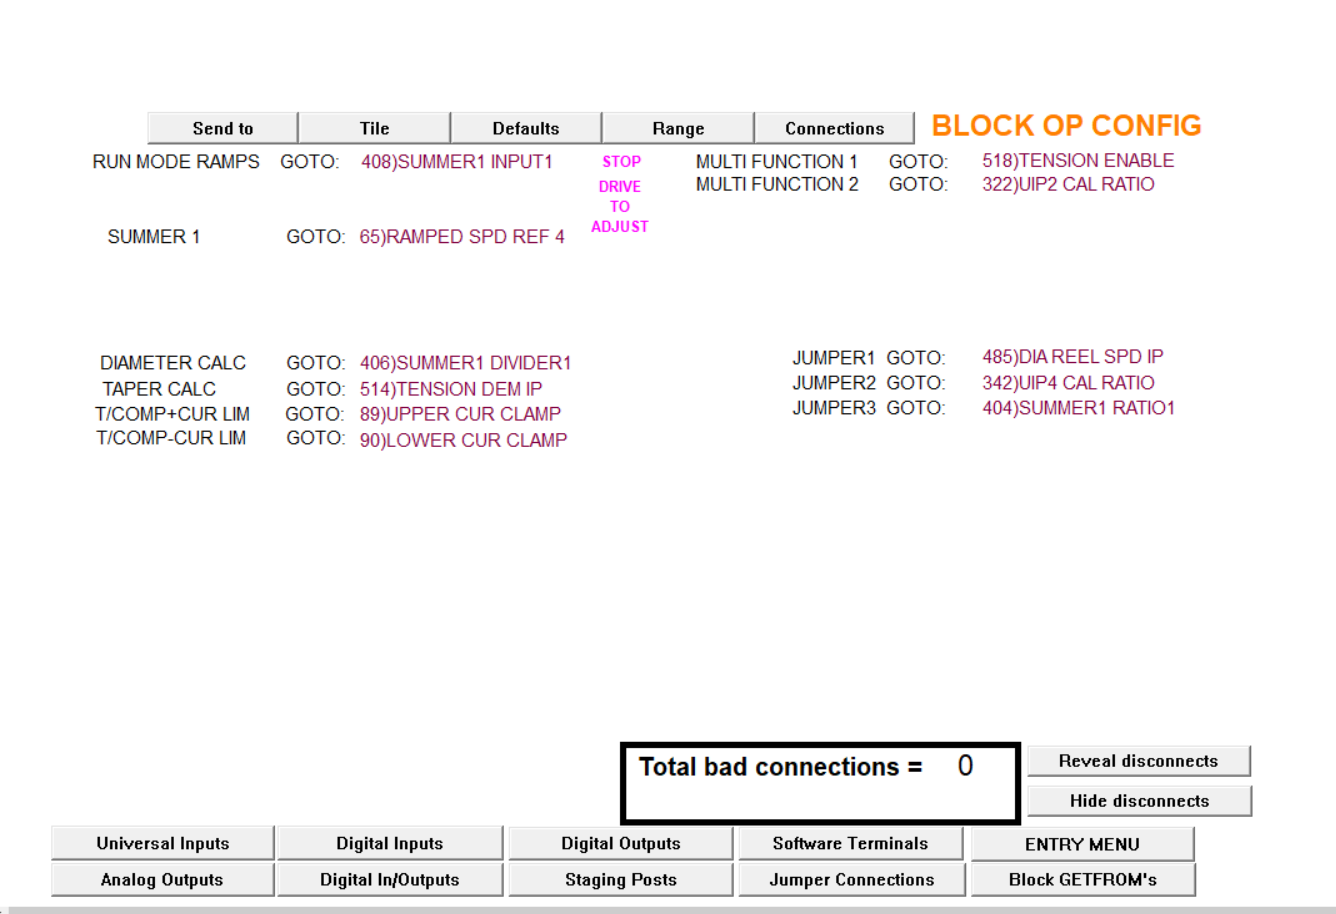Go to Digital In/Outputs page
The height and width of the screenshot is (914, 1336).
pos(389,880)
